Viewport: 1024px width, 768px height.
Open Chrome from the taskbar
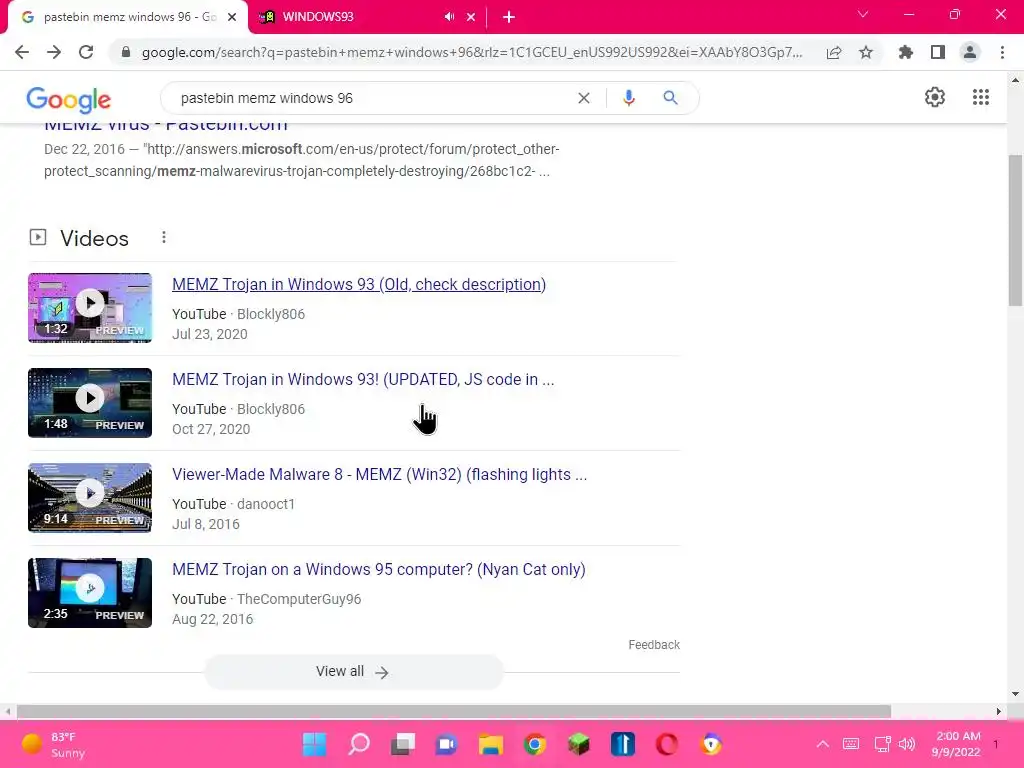535,744
